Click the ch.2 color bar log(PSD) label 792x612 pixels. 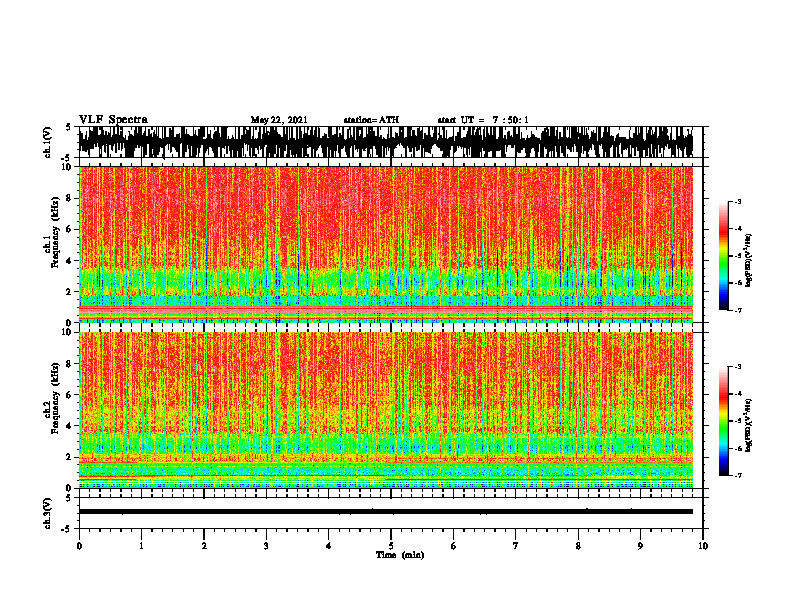click(748, 426)
